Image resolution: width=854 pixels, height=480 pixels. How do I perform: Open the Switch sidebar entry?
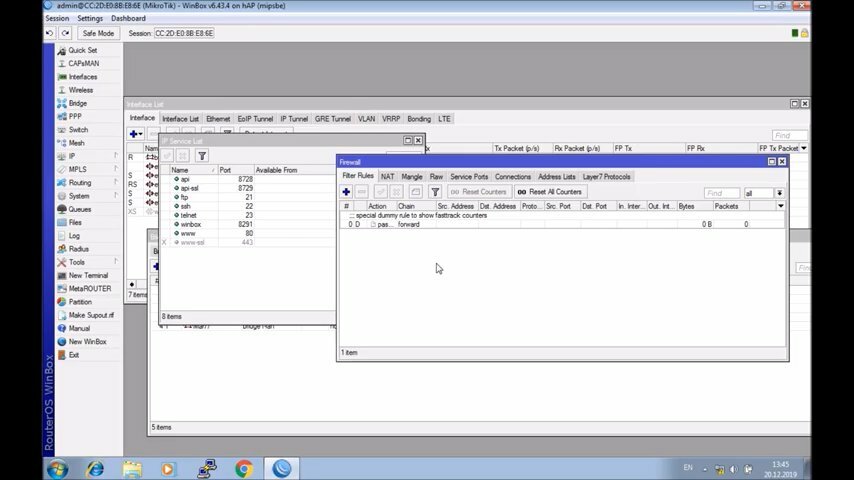[78, 130]
